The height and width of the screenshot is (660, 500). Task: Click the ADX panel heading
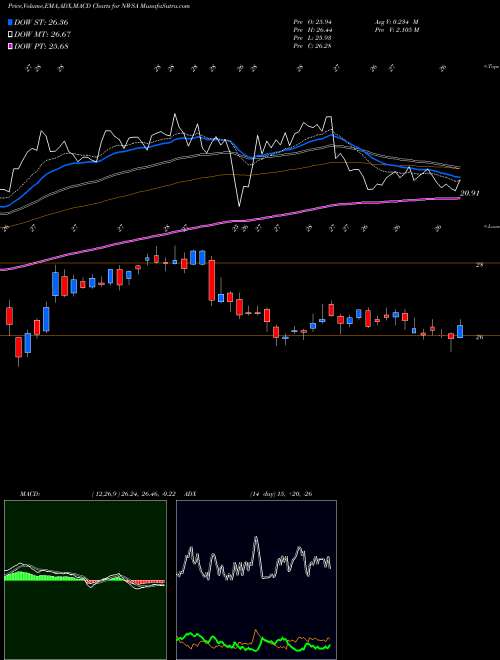(x=191, y=493)
